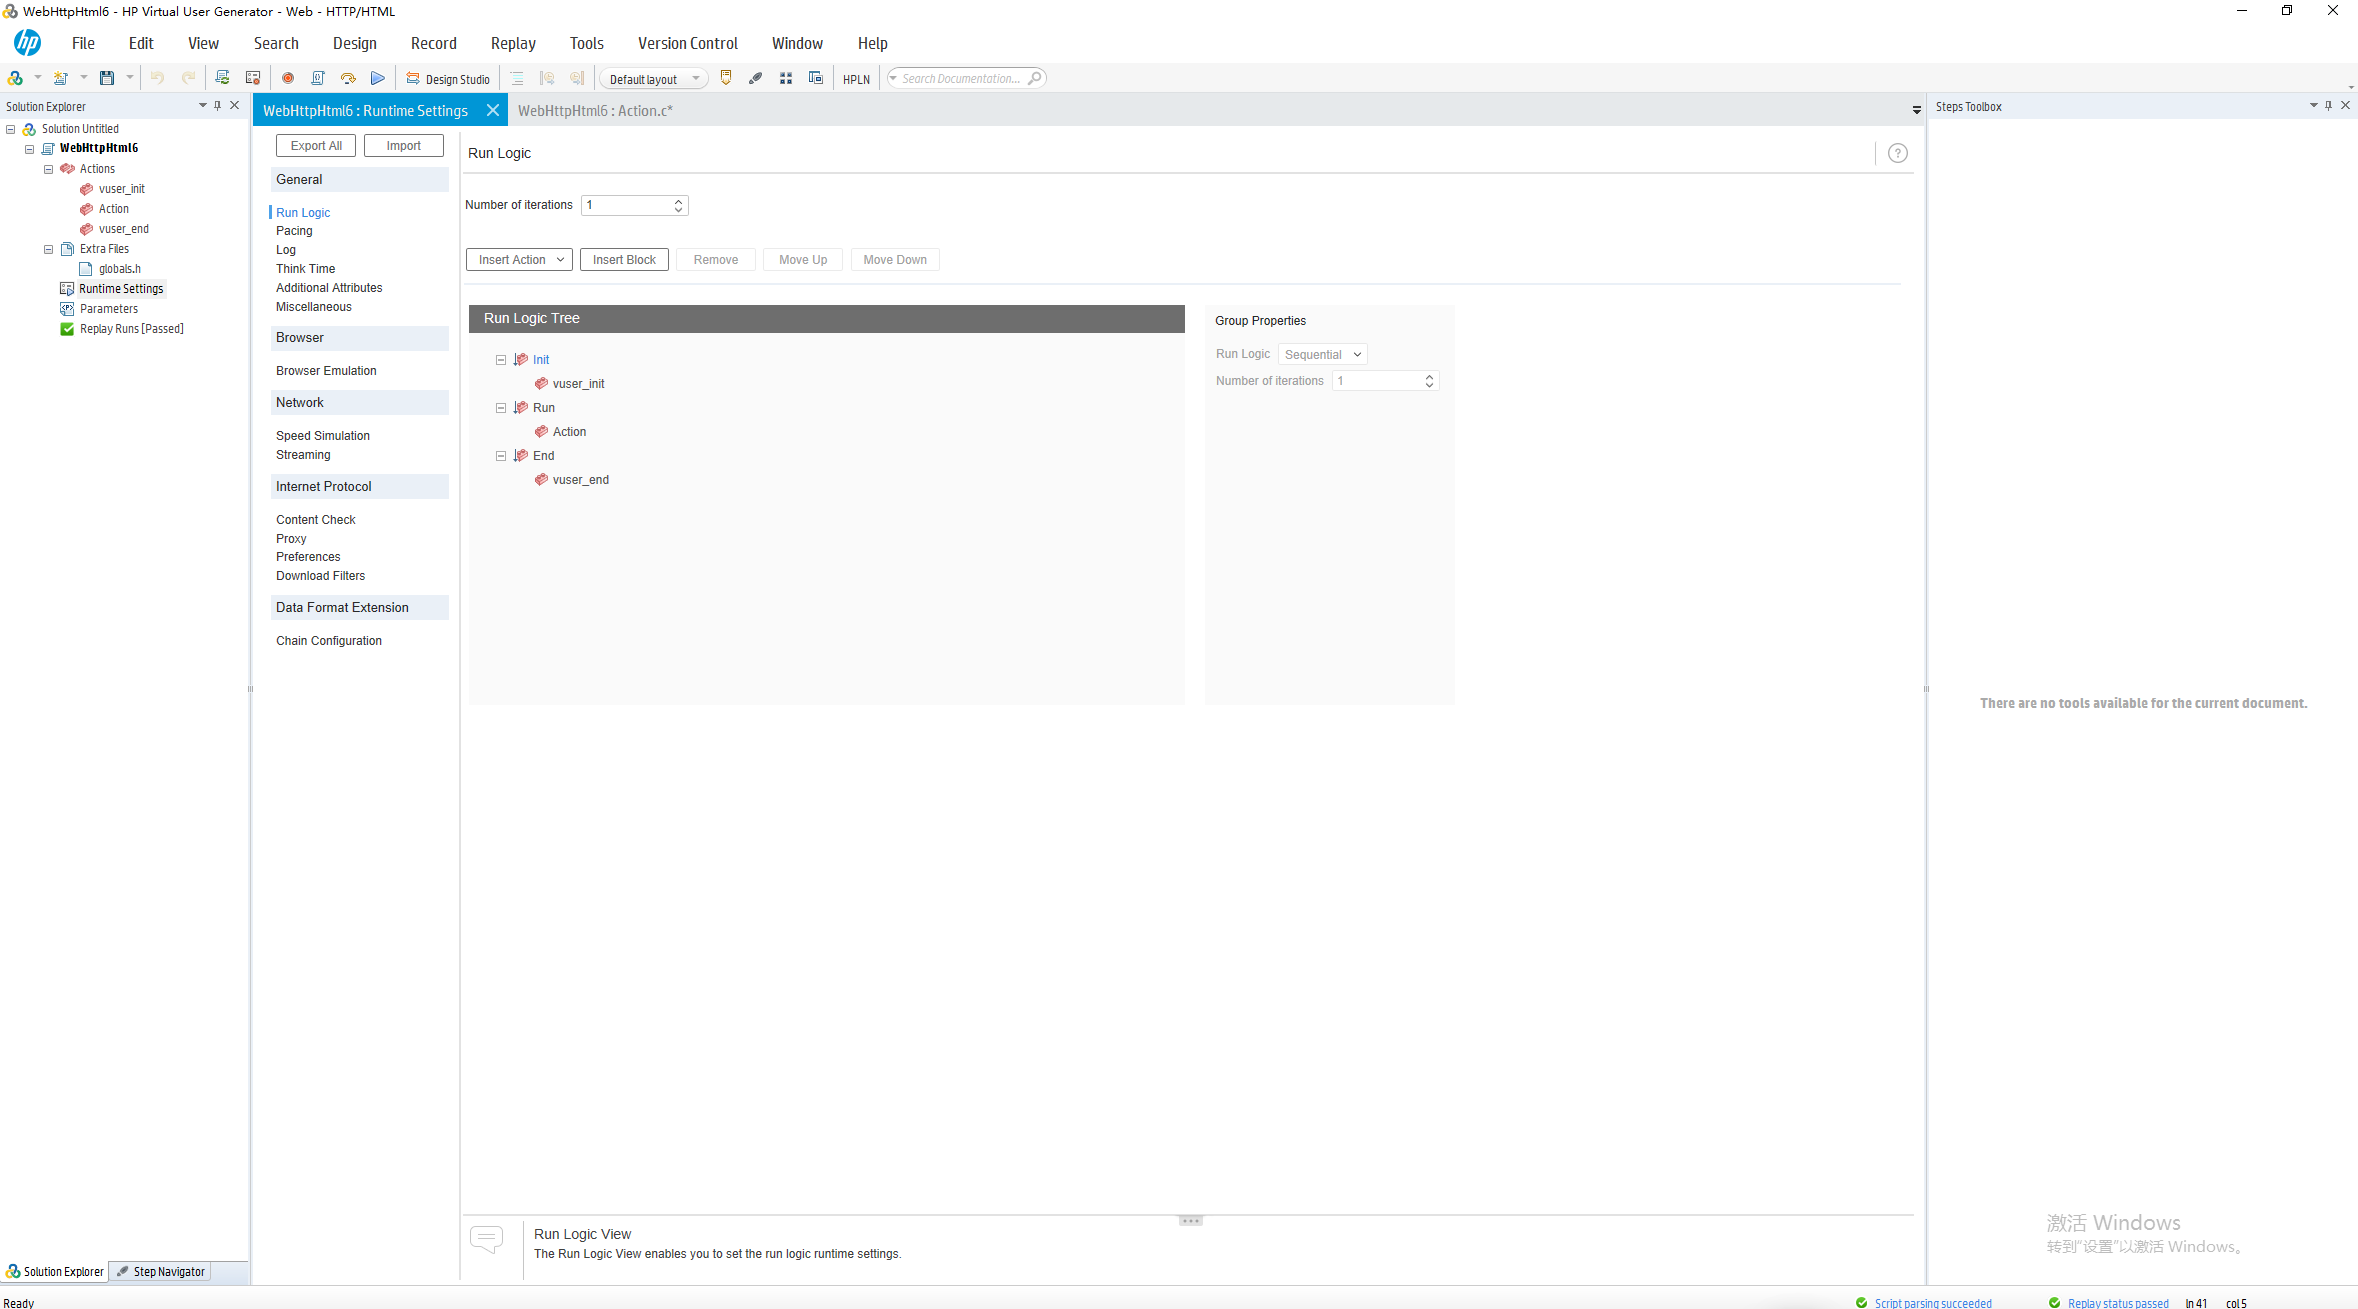The image size is (2358, 1309).
Task: Click the pen/marker toolbar icon
Action: 756,78
